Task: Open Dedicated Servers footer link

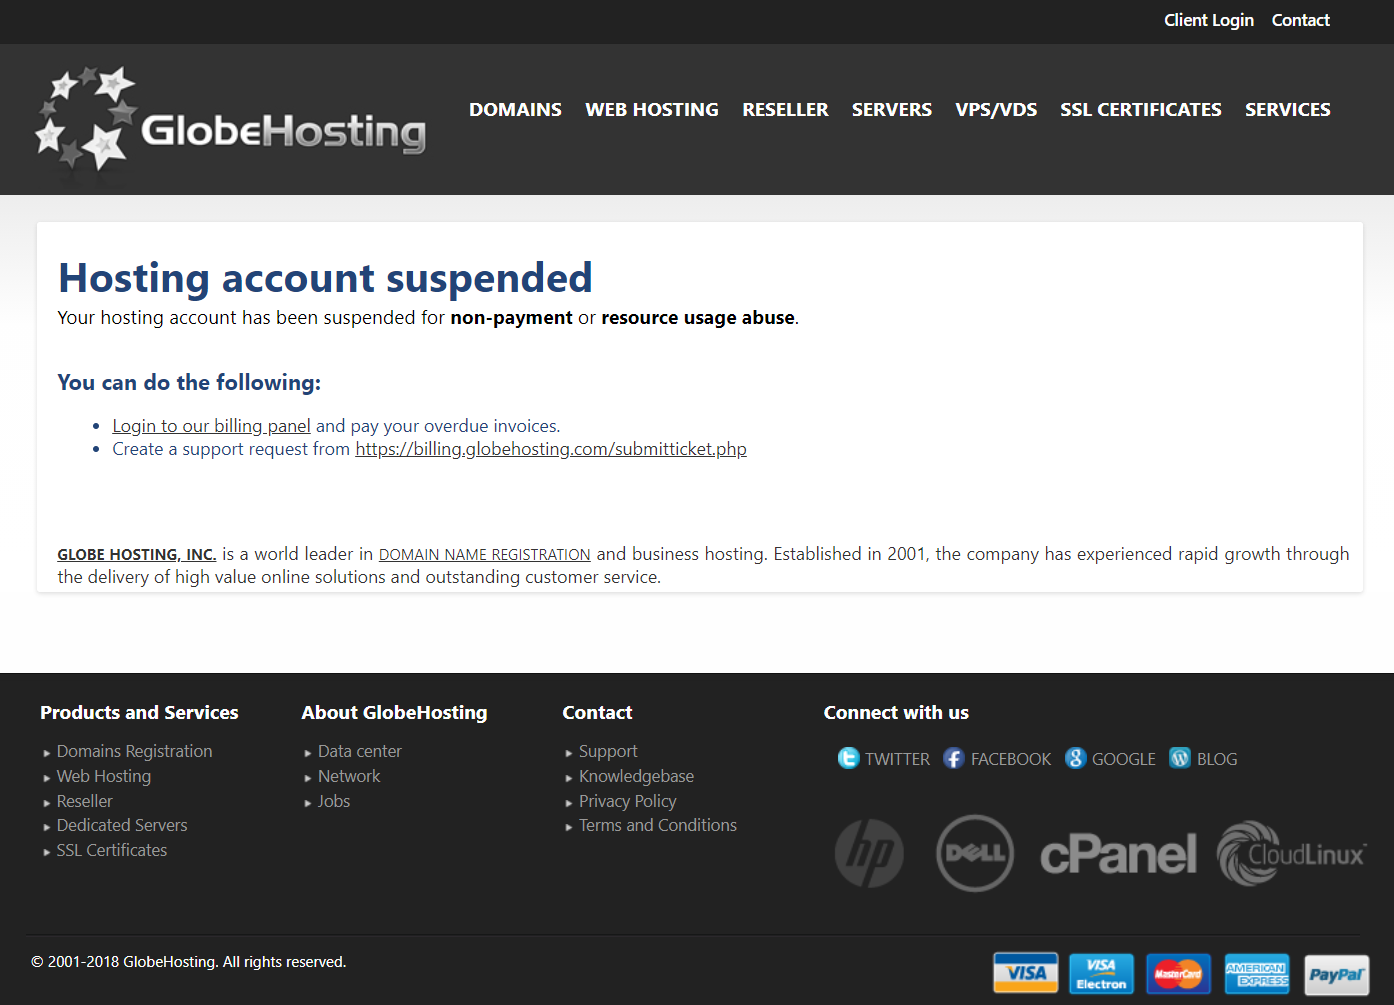Action: point(122,825)
